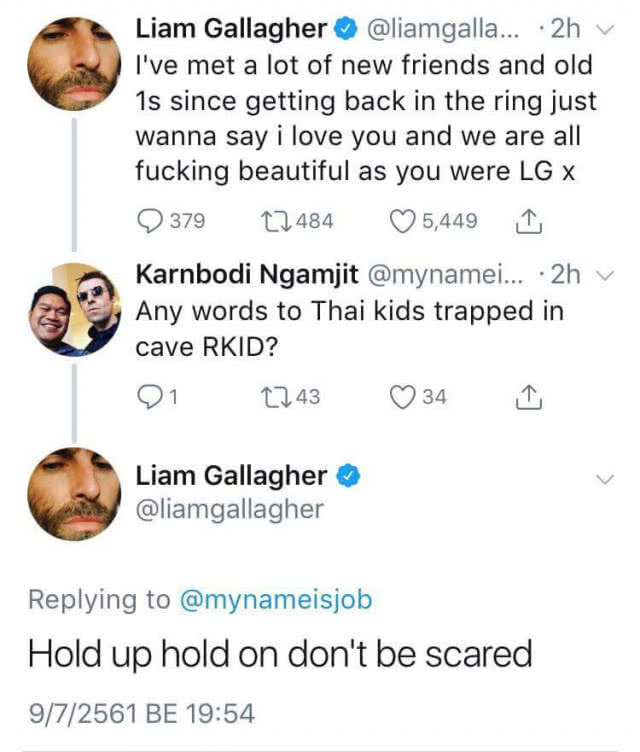Open Liam Gallagher avatar on main reply
The width and height of the screenshot is (640, 752).
[74, 494]
